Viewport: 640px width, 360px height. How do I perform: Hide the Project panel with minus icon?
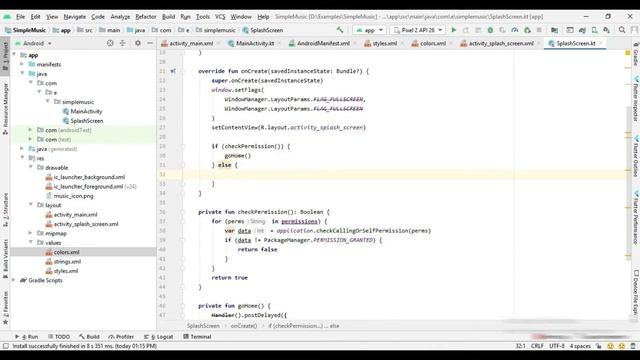point(150,43)
